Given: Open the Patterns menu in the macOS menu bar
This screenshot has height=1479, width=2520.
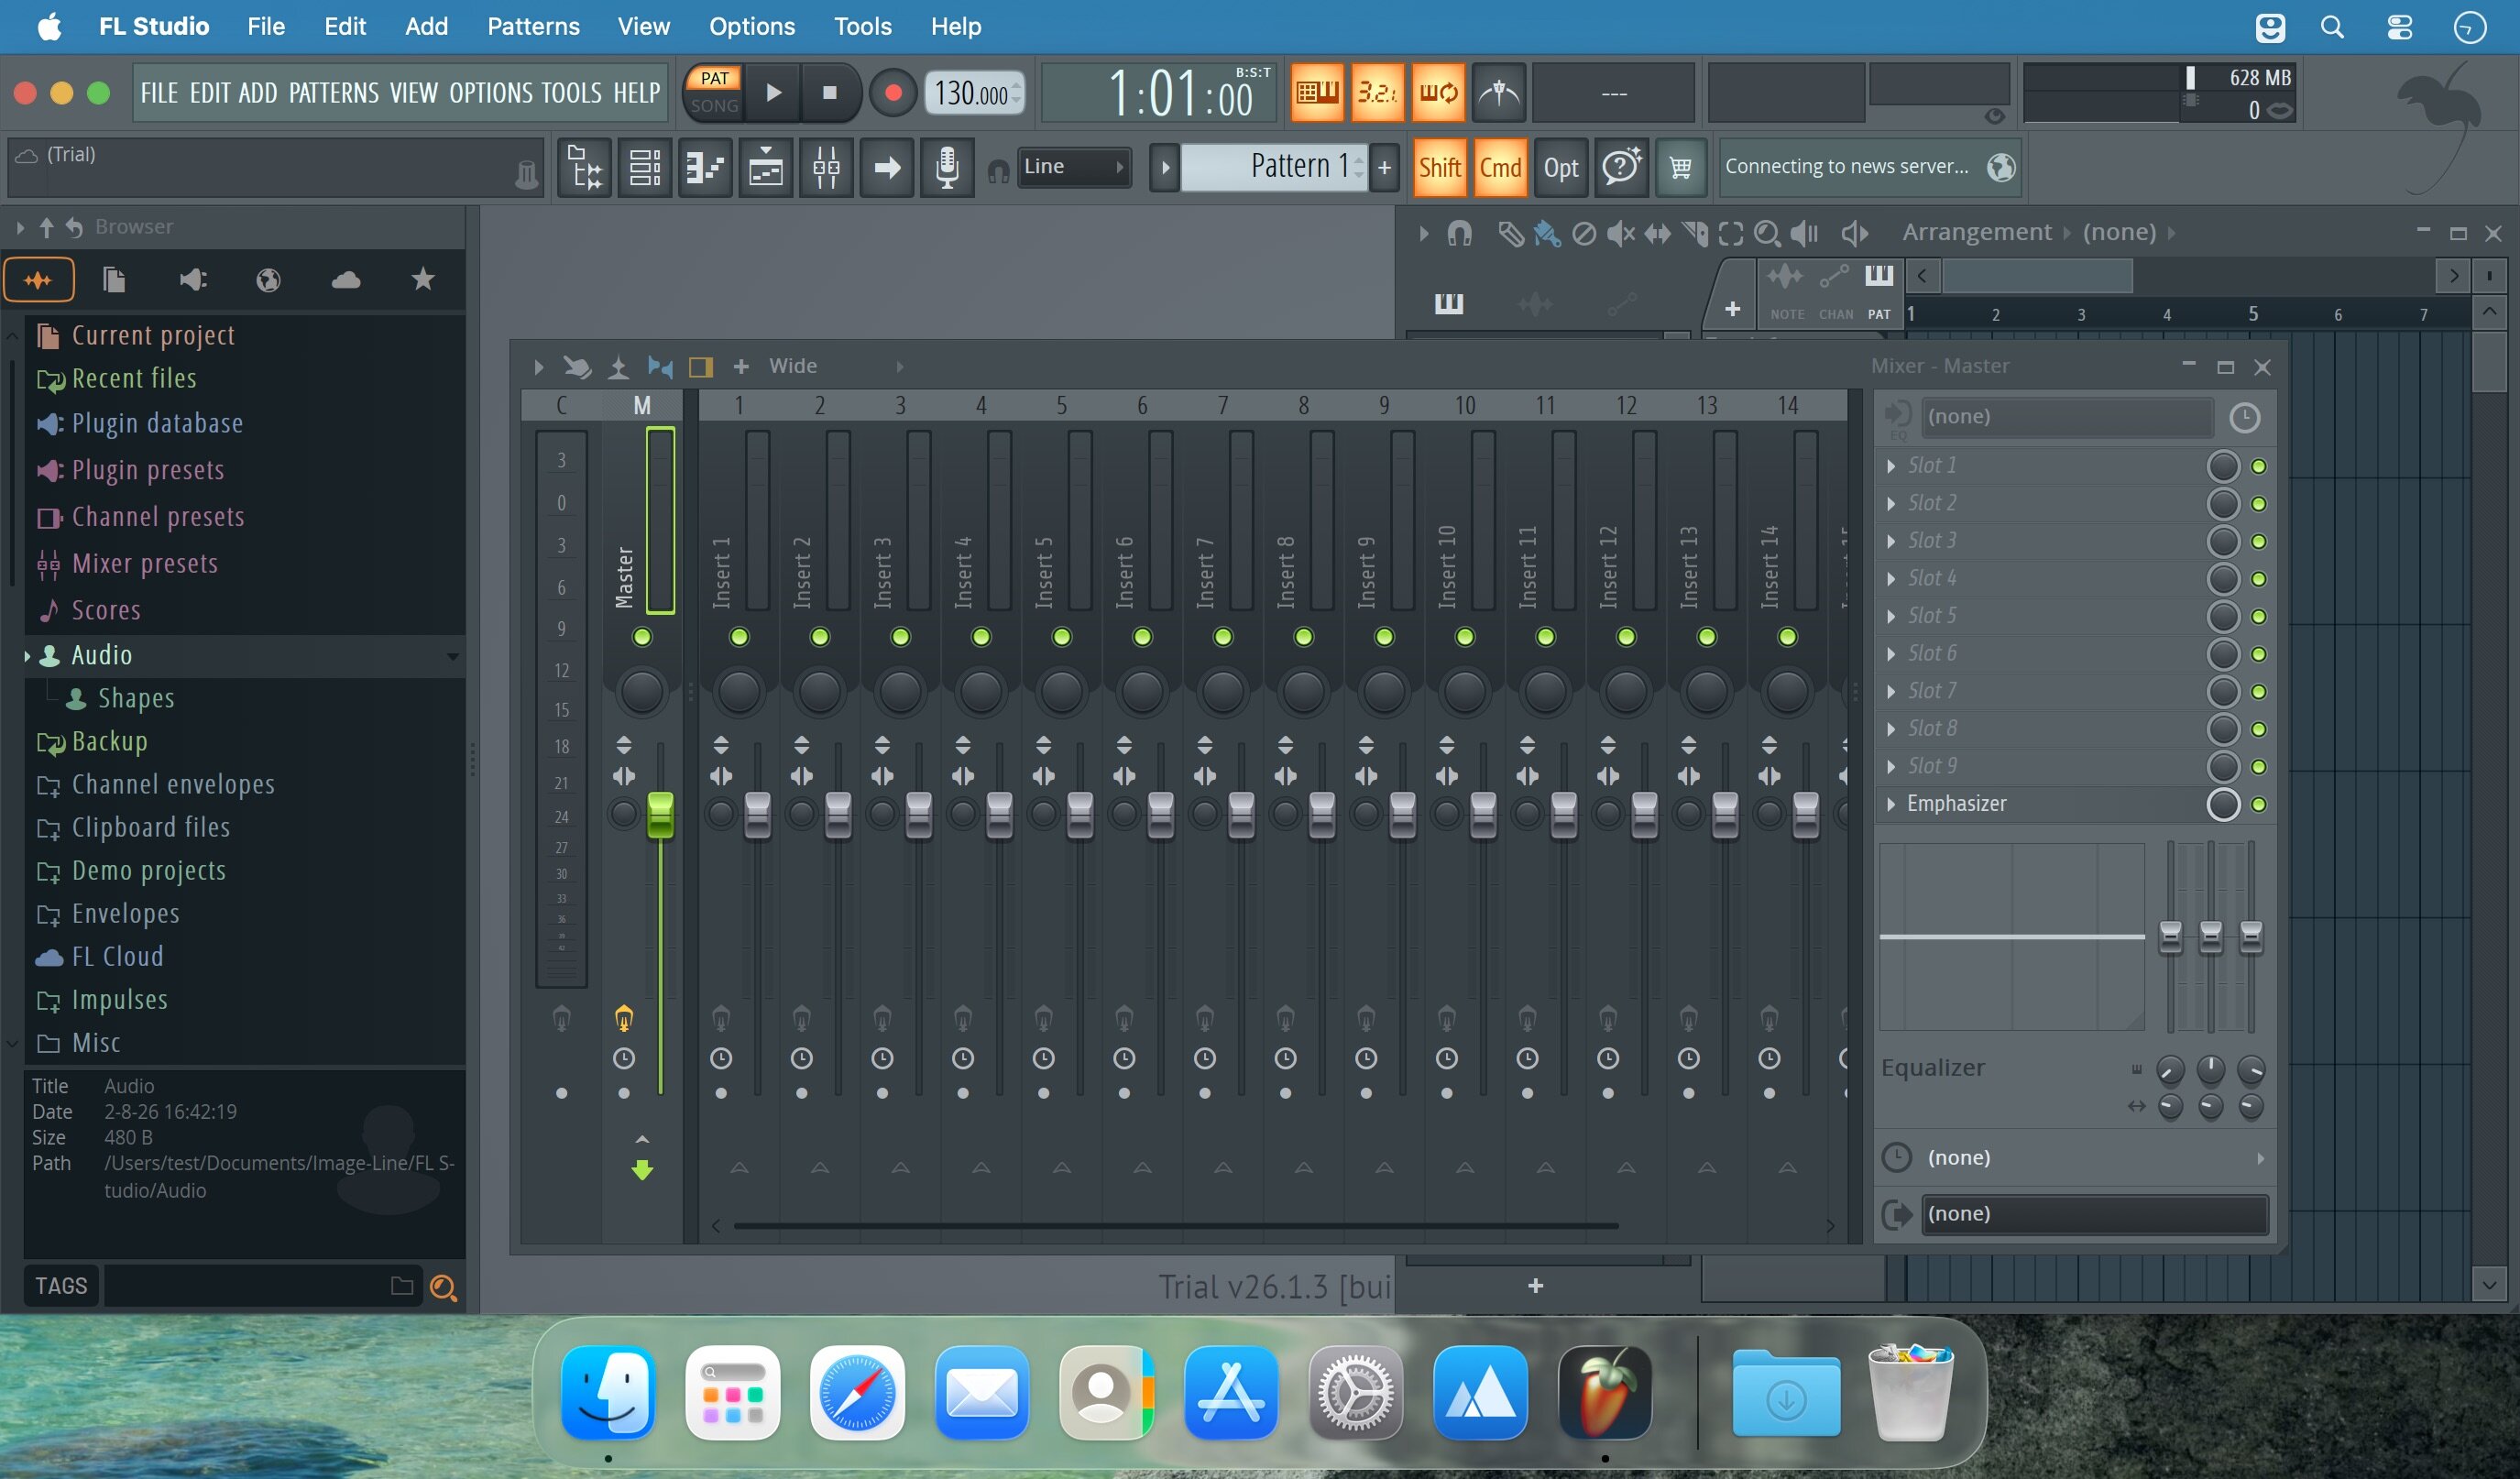Looking at the screenshot, I should pos(533,27).
